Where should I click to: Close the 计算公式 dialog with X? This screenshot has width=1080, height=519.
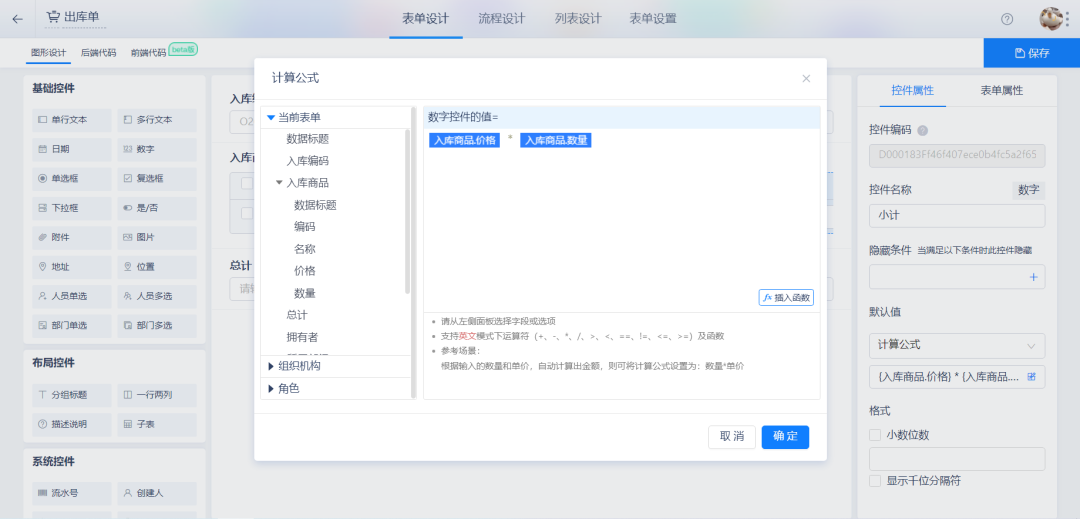(806, 78)
